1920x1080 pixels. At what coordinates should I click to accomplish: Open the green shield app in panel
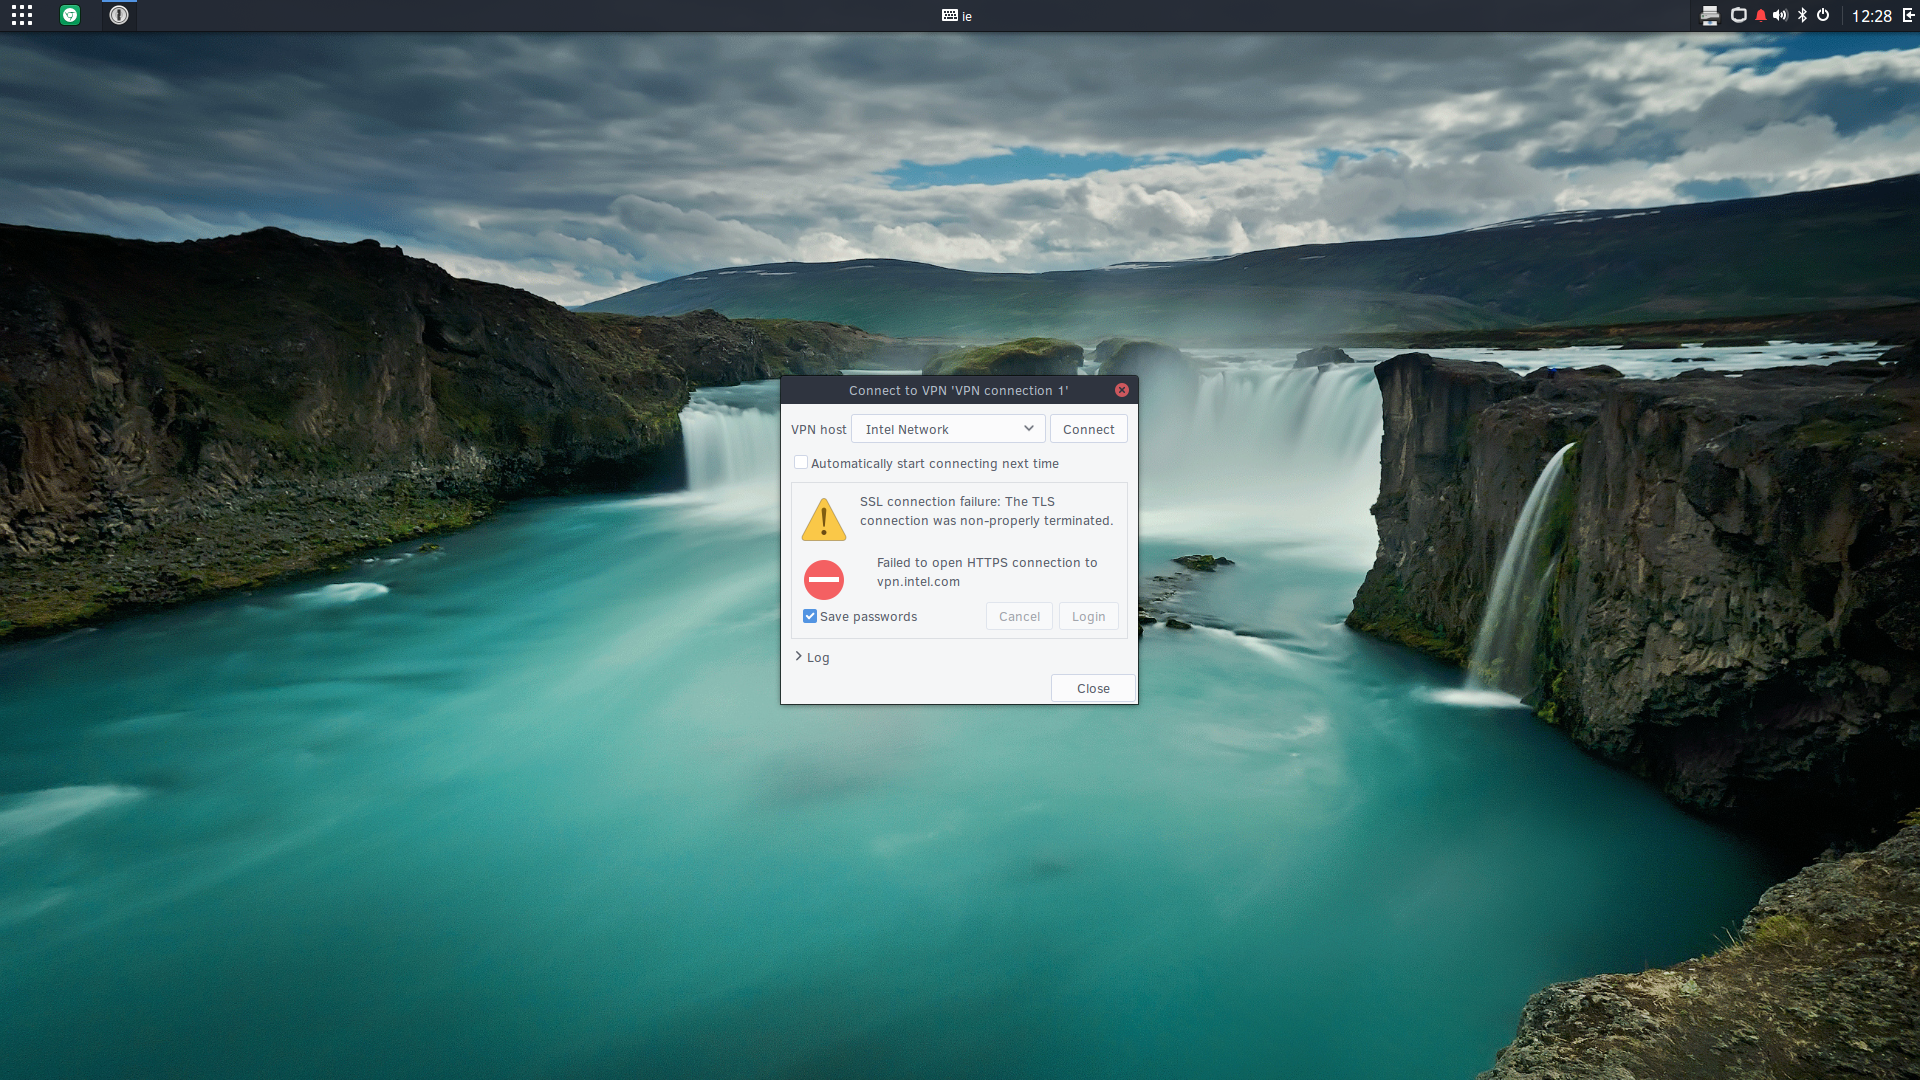tap(70, 15)
